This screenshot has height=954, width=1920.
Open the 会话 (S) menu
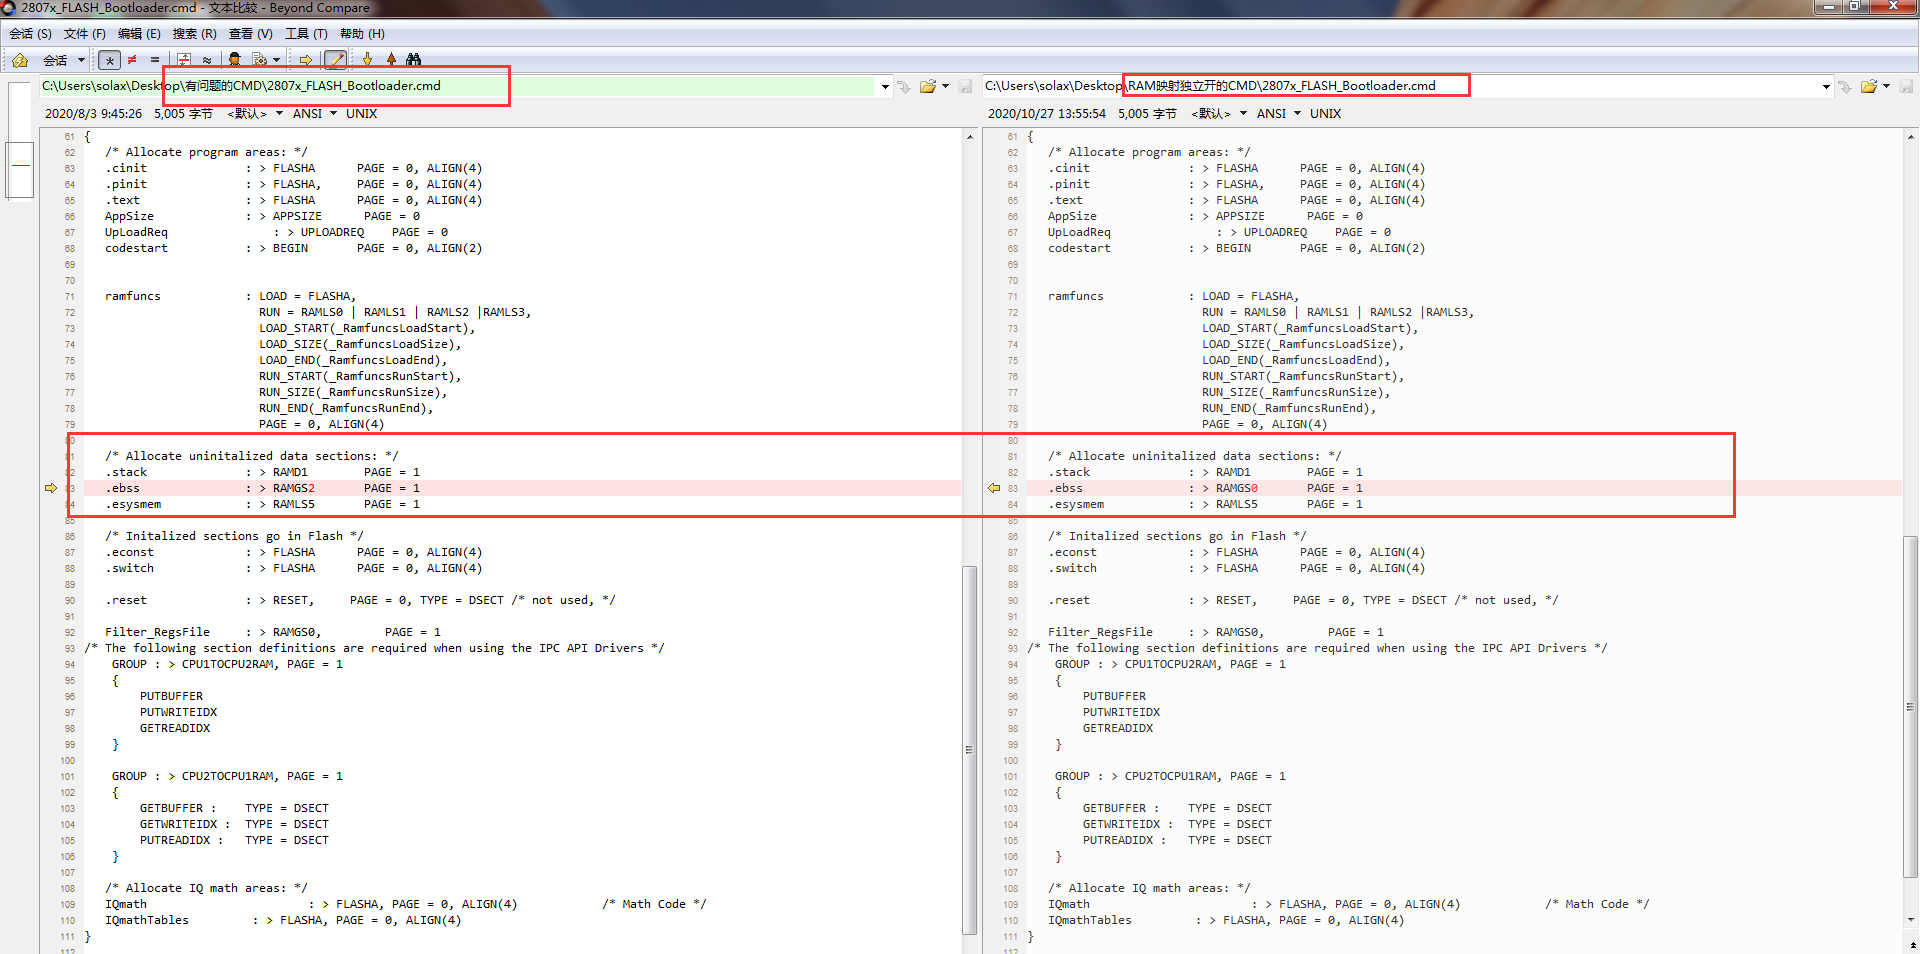click(x=30, y=34)
